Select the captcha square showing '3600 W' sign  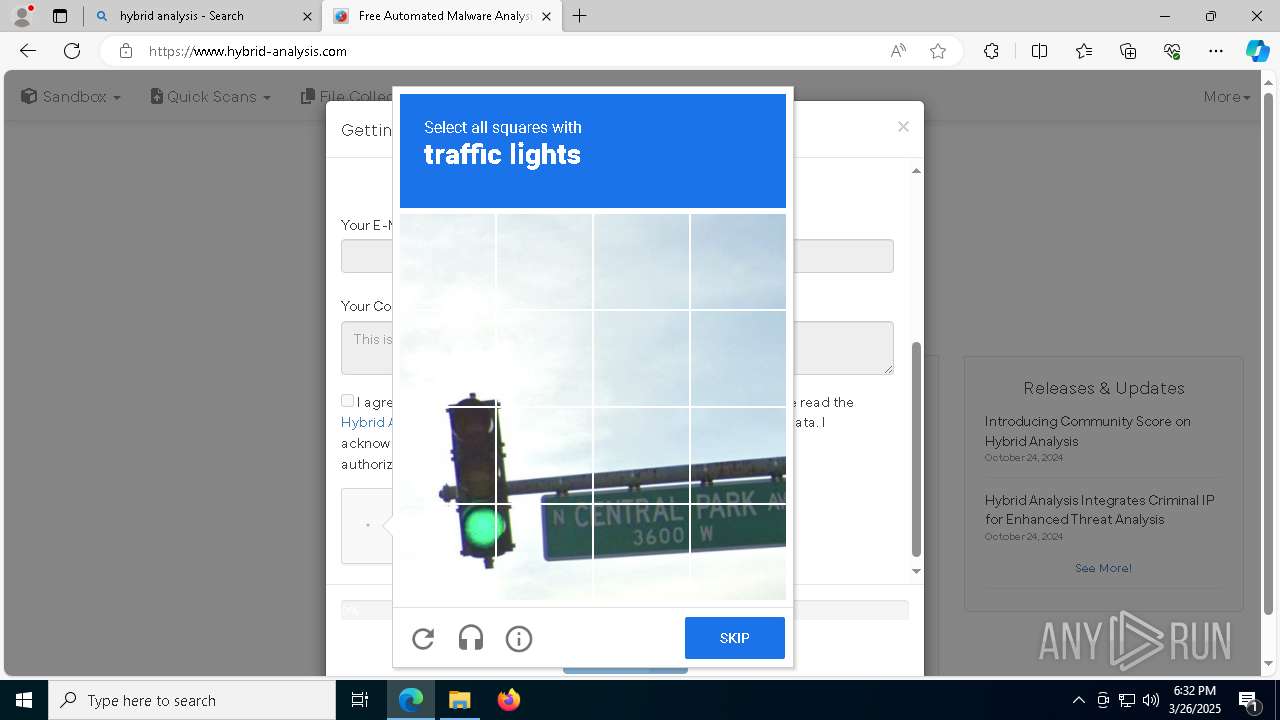coord(641,552)
